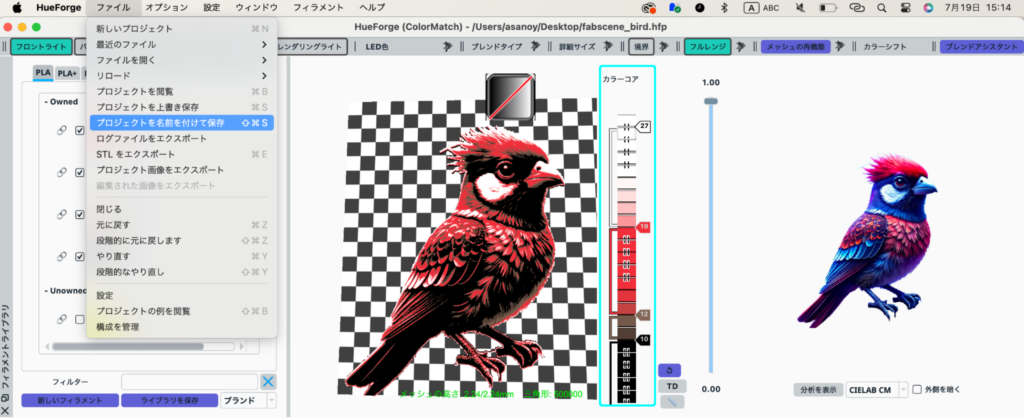
Task: Open Control Center from the menu bar
Action: tap(904, 8)
